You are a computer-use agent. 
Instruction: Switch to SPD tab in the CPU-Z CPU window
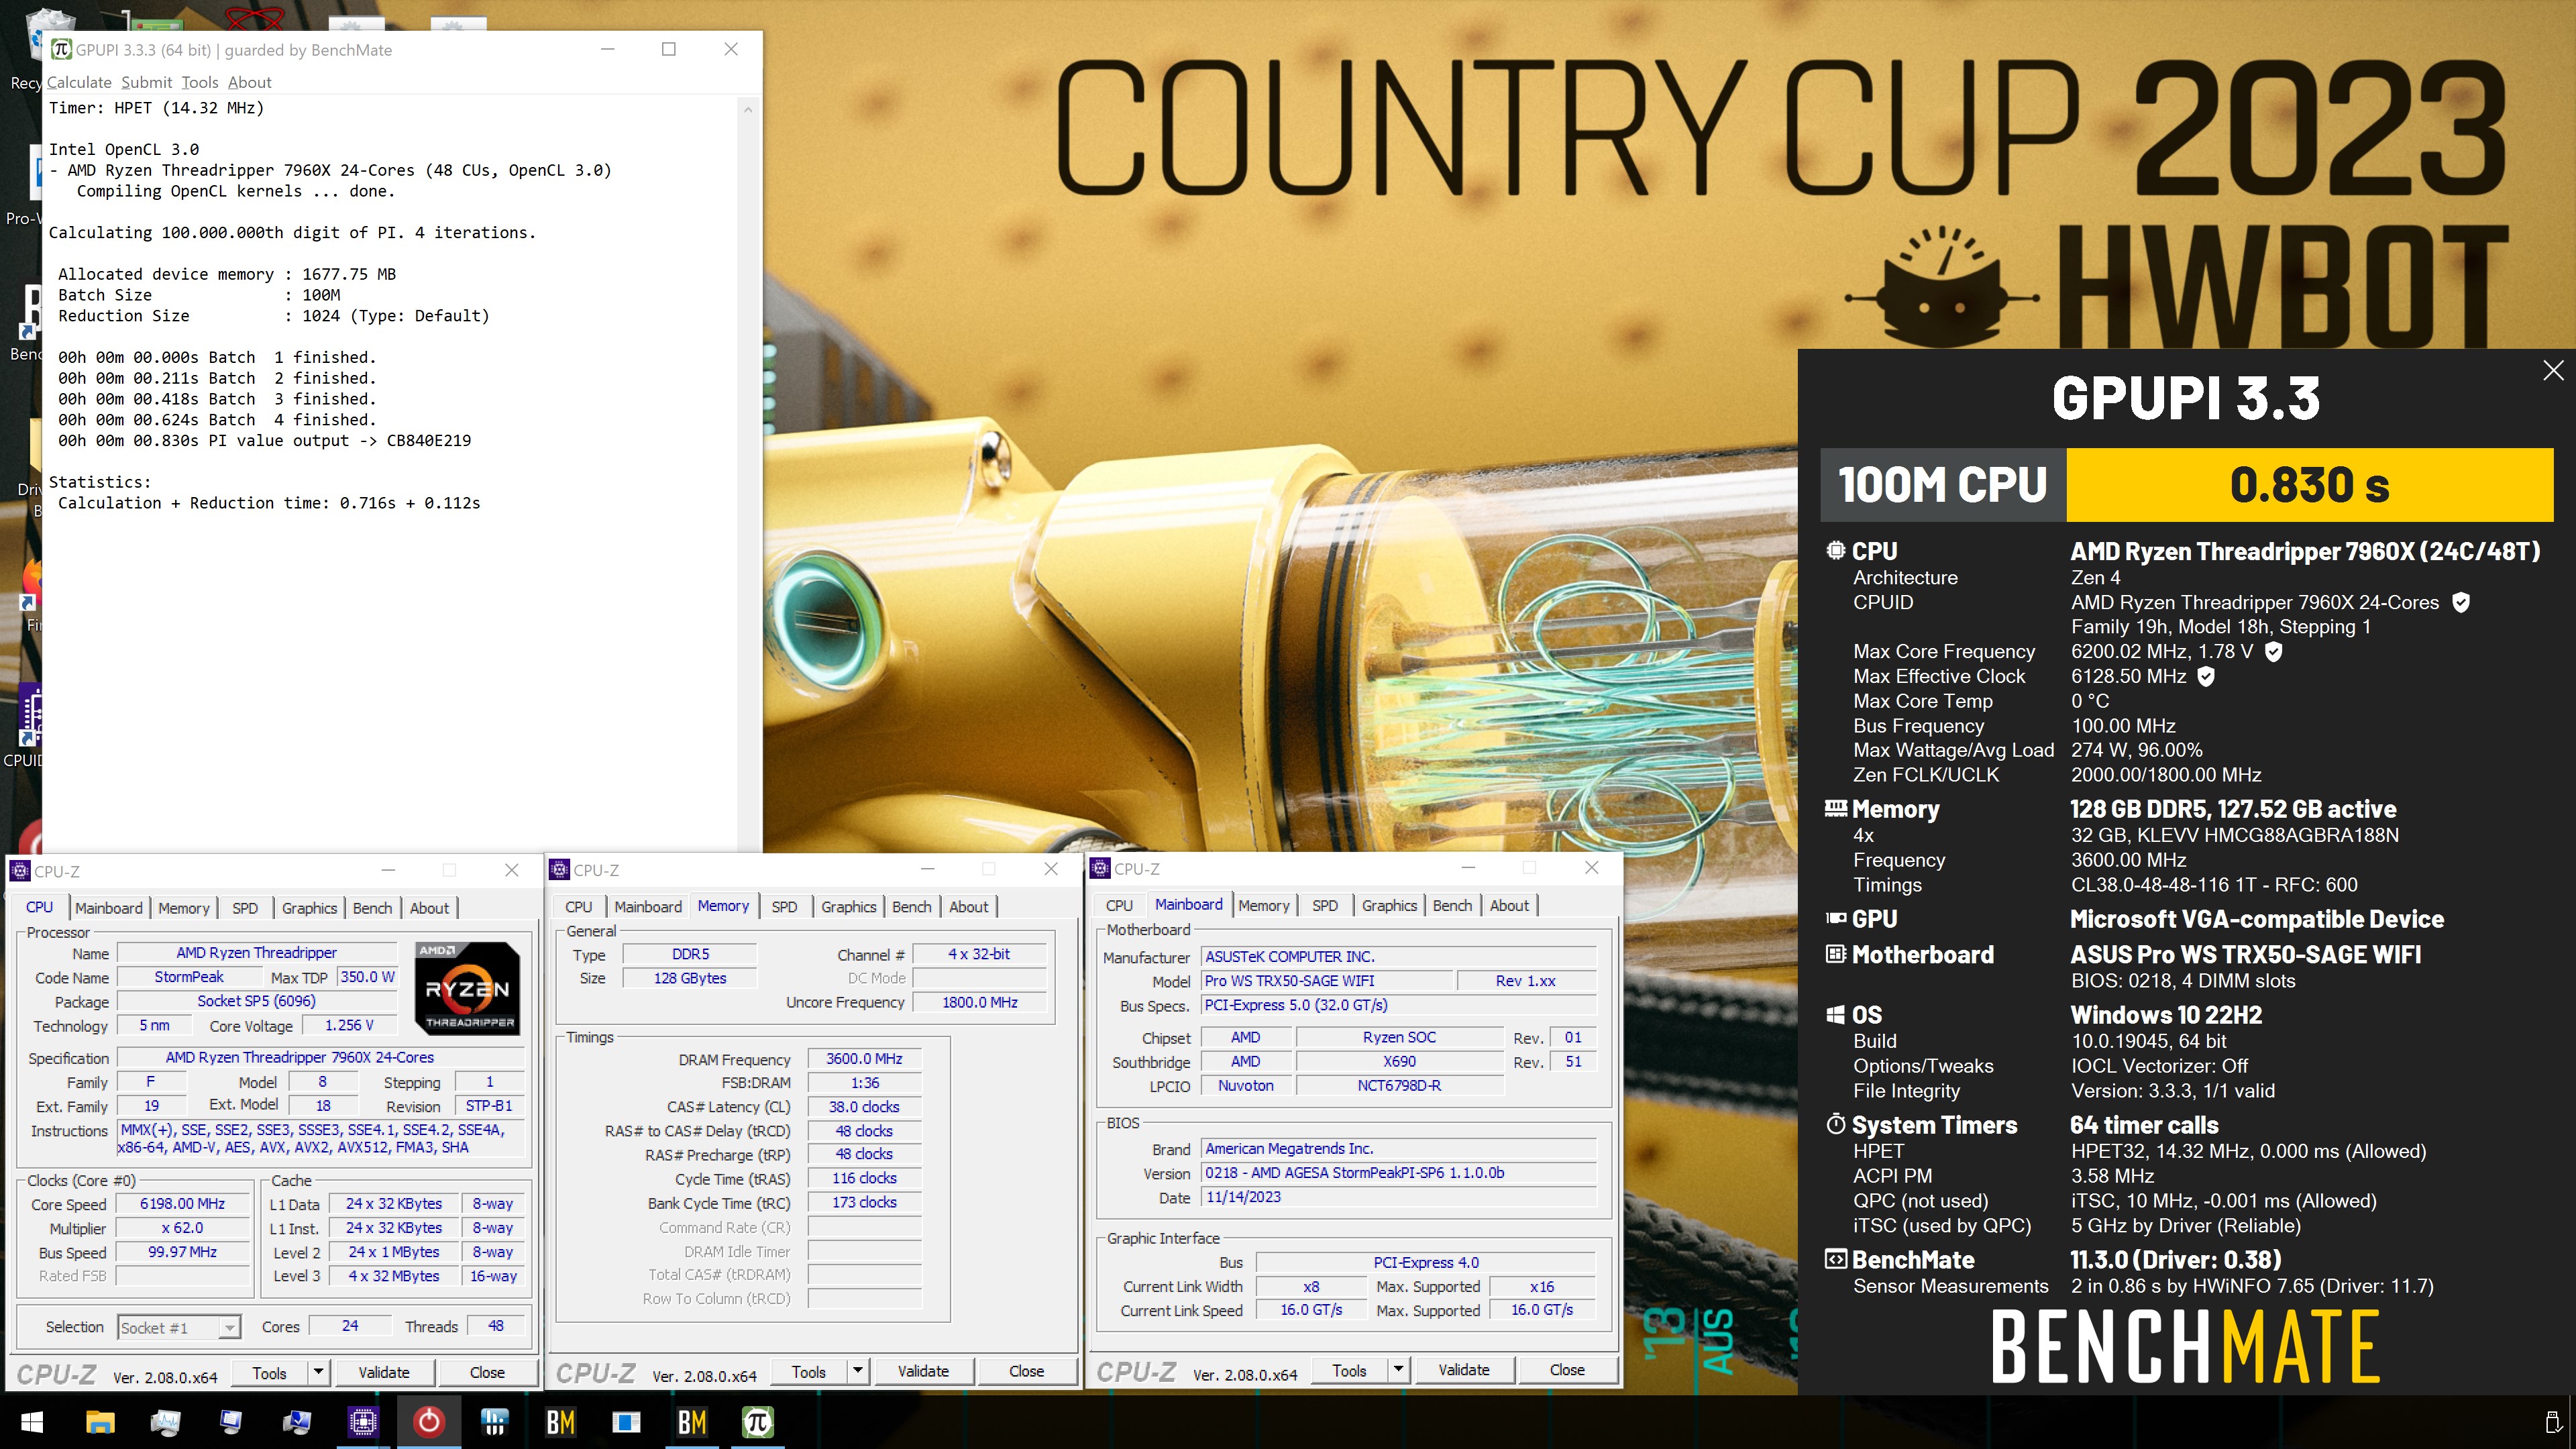point(245,908)
